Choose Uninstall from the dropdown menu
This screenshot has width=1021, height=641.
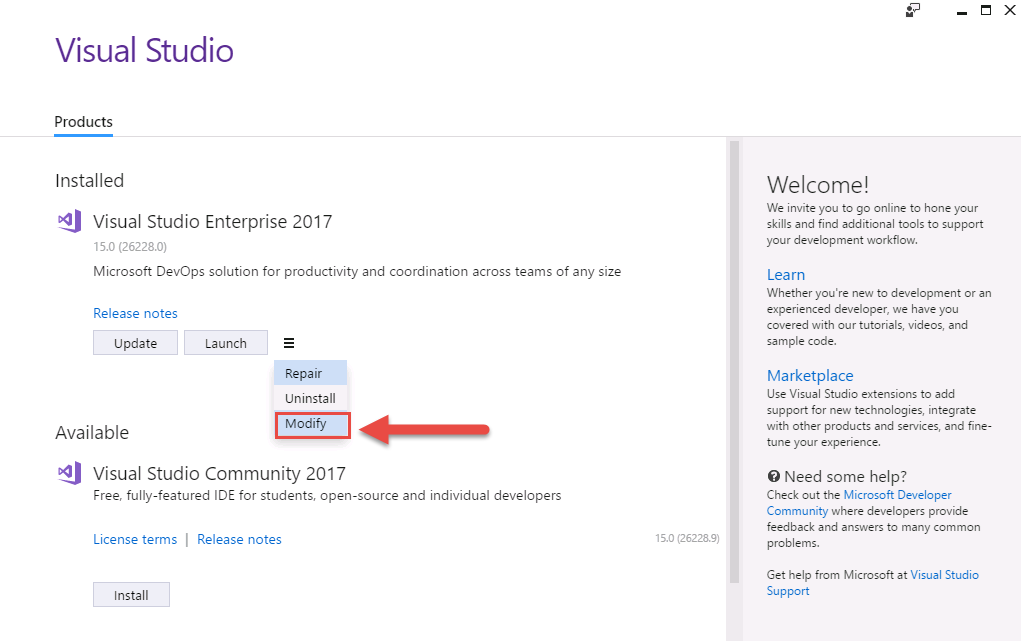pos(311,398)
